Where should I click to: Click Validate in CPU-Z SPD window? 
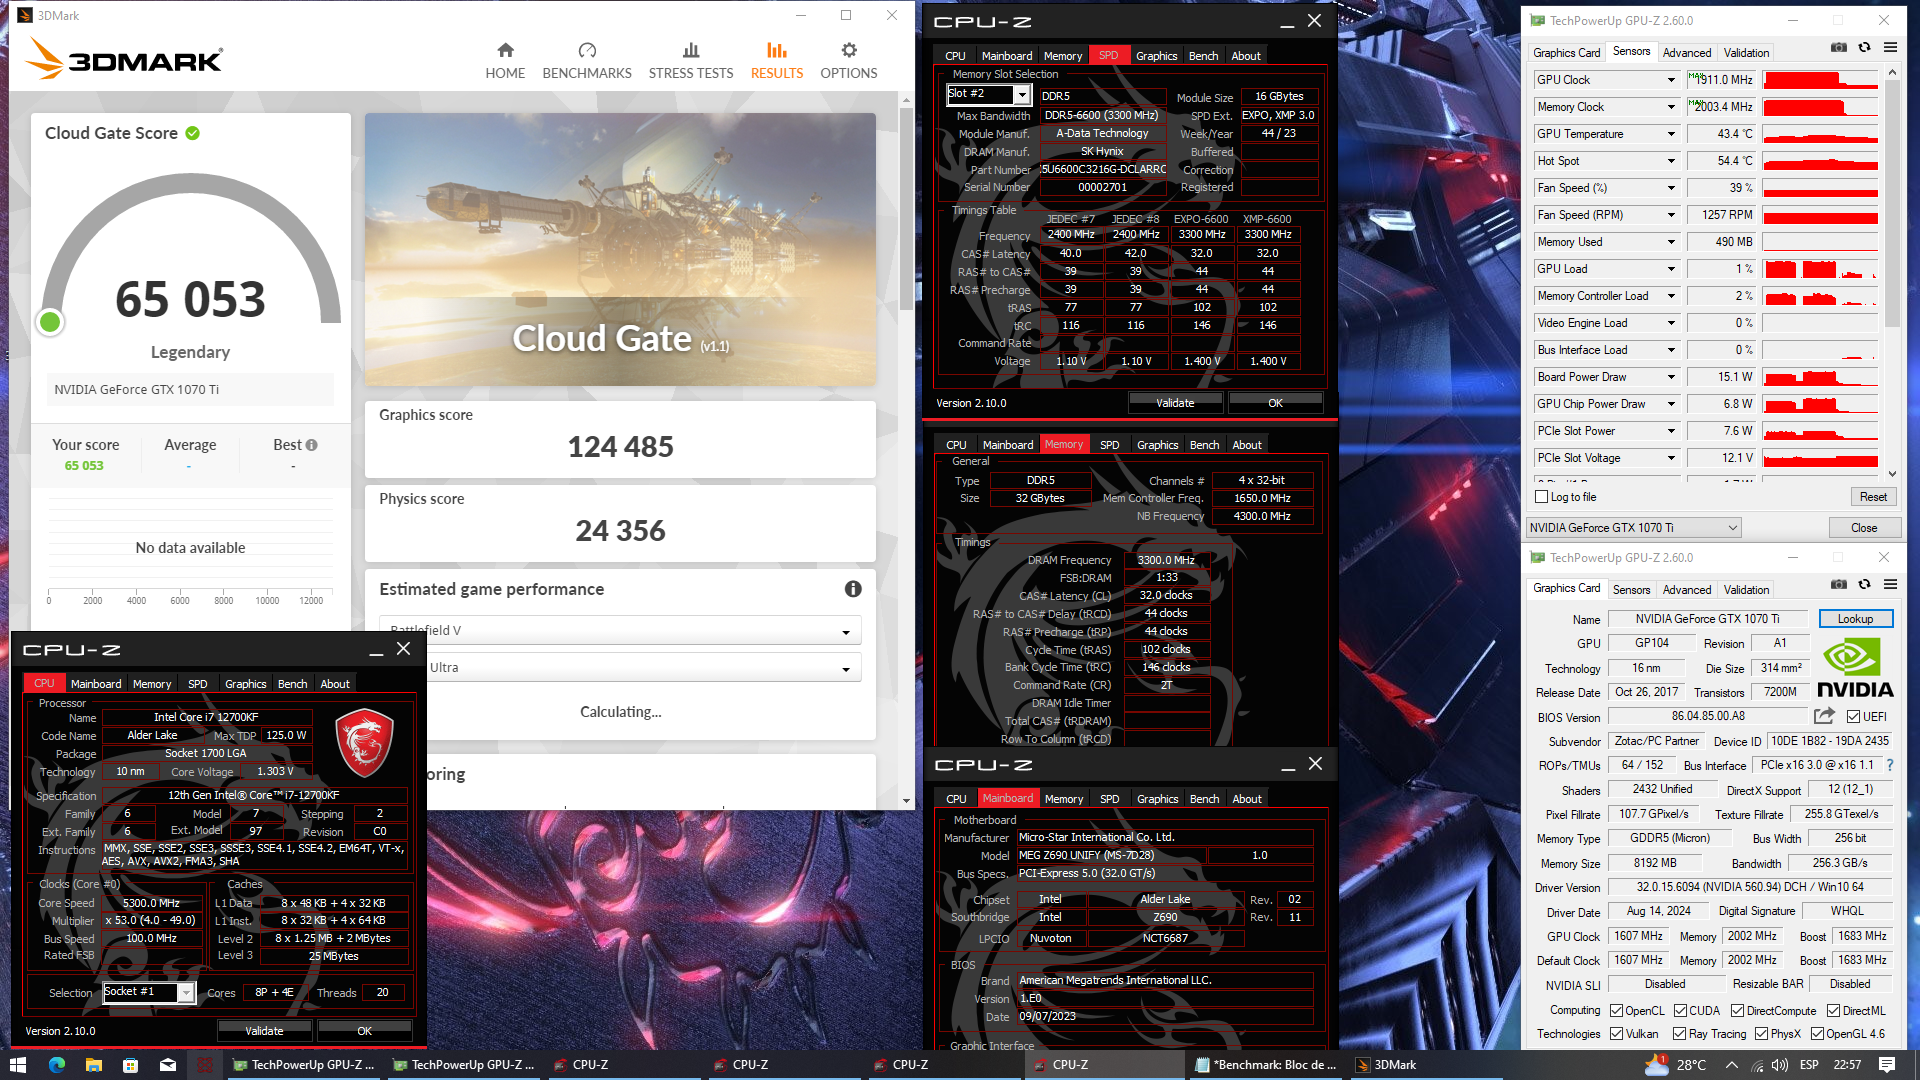(1175, 403)
